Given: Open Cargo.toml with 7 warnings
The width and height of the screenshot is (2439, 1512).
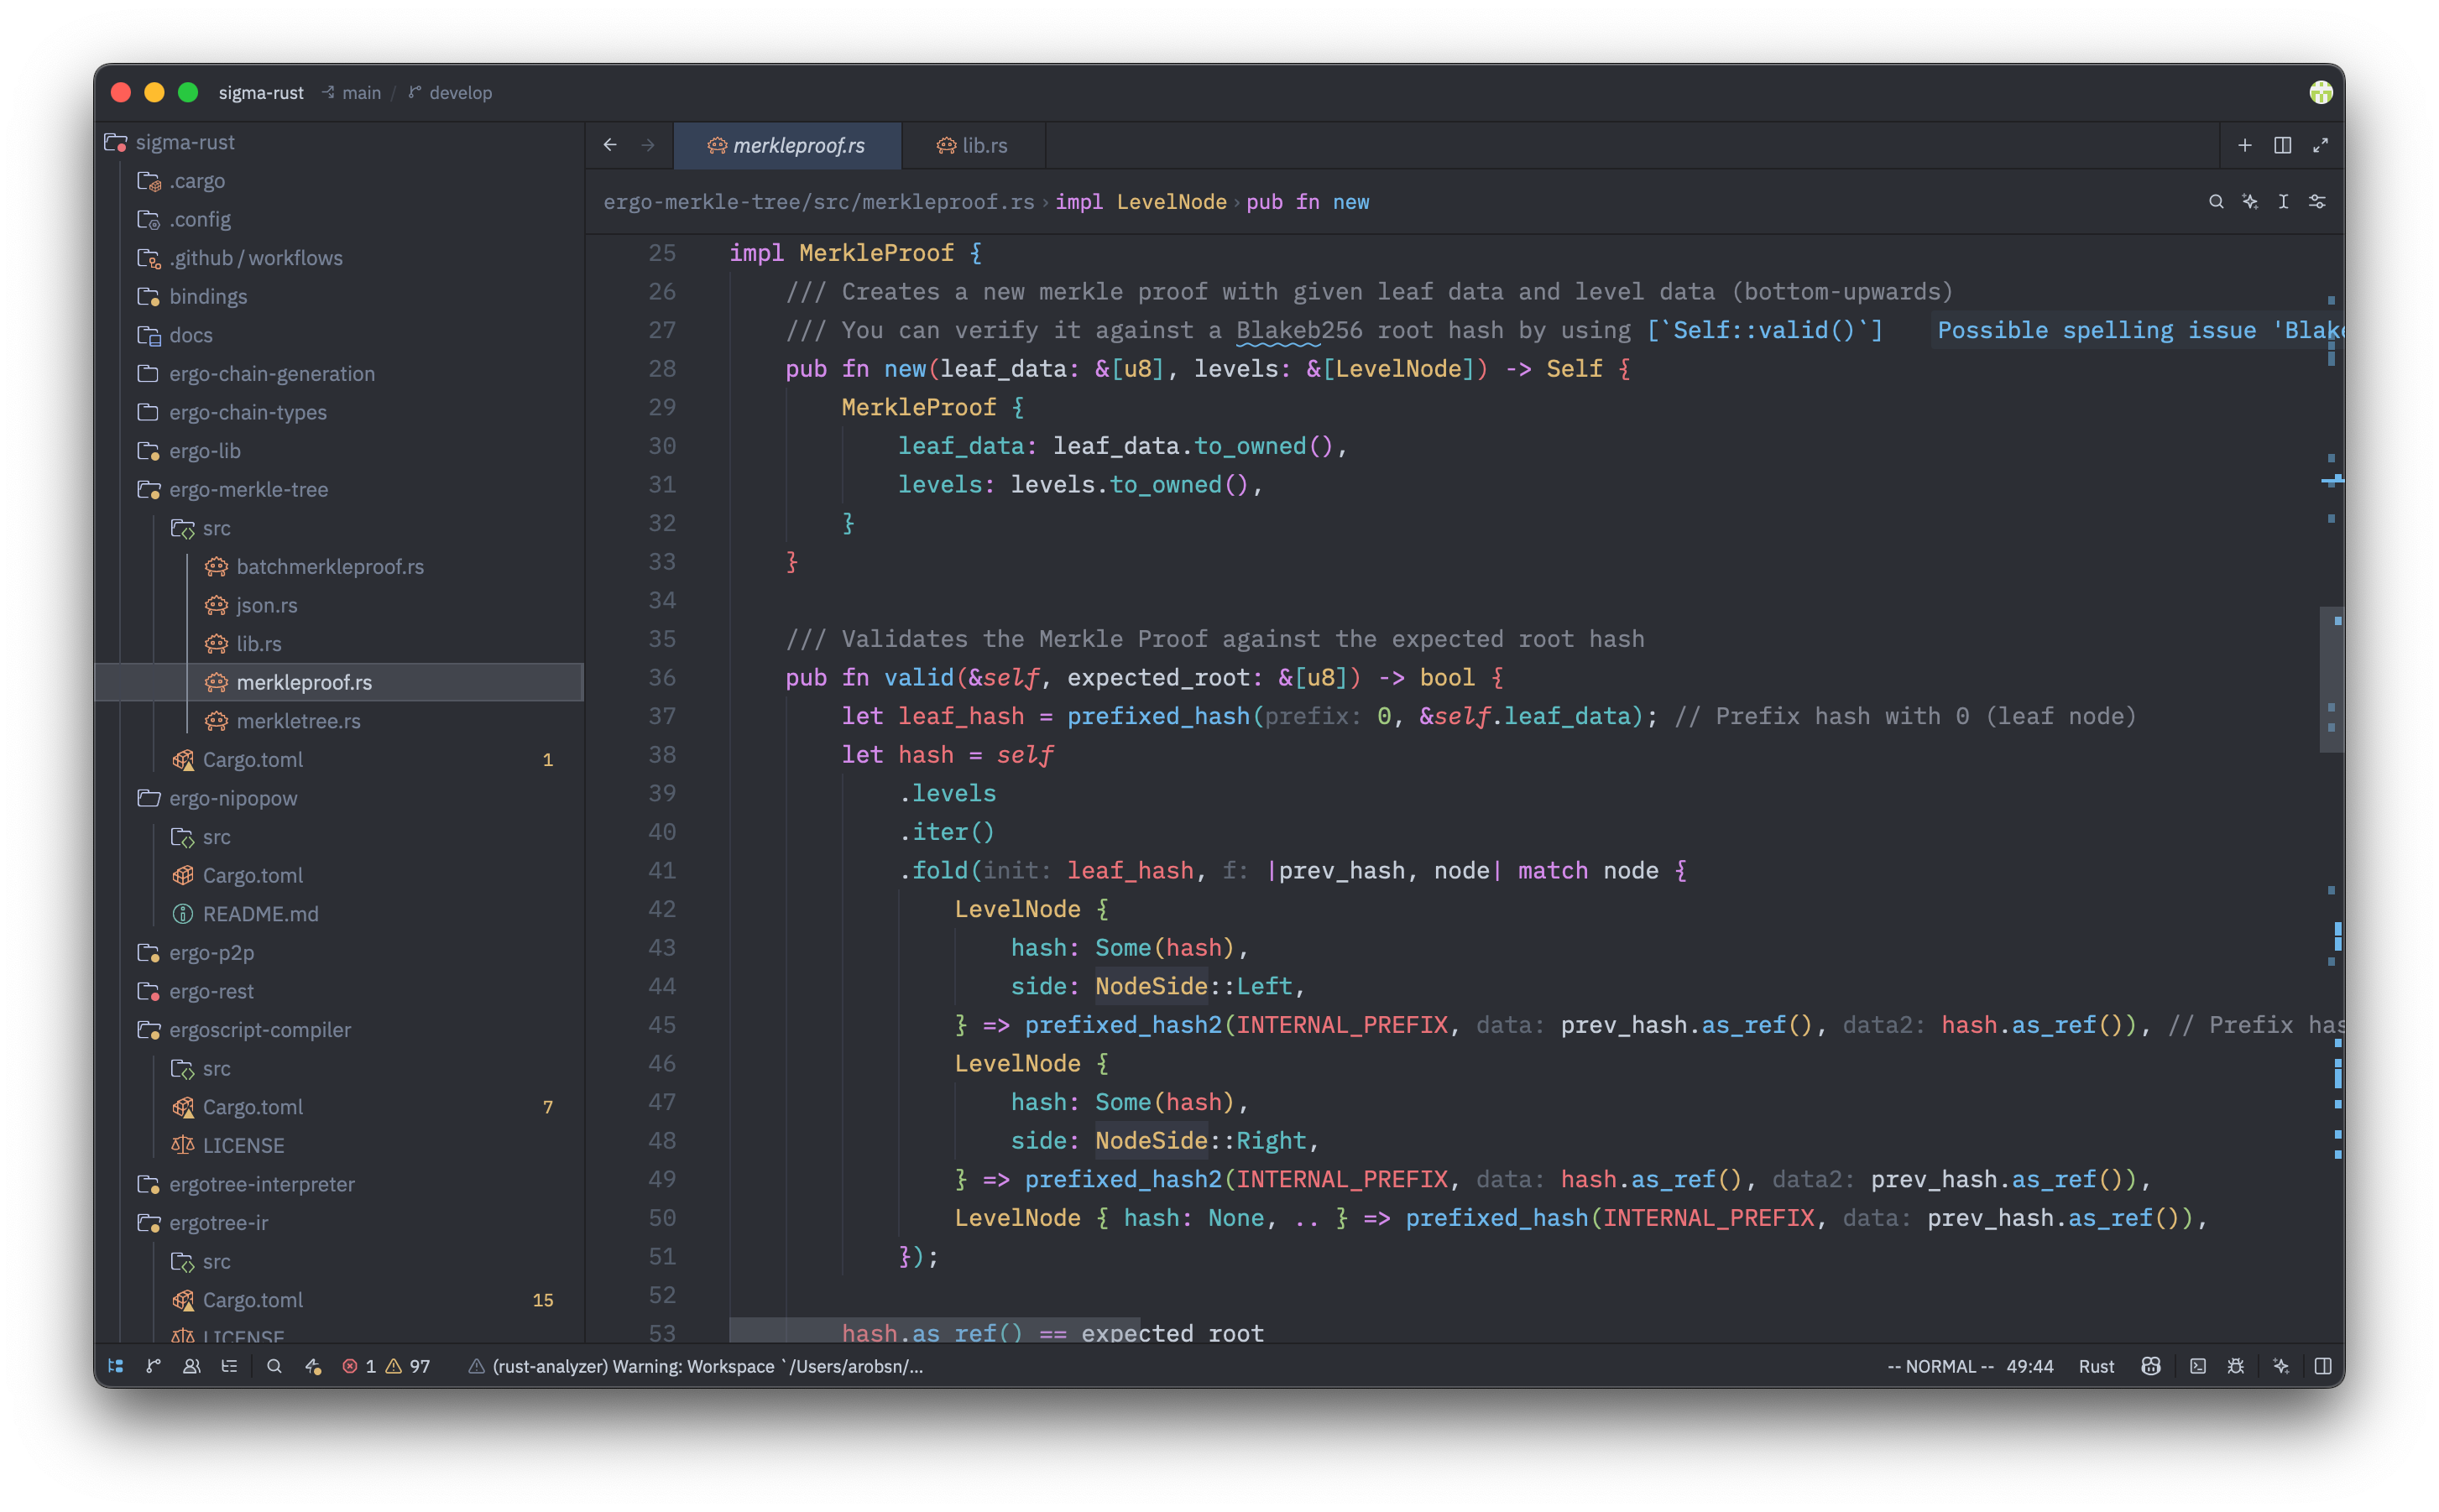Looking at the screenshot, I should (340, 1106).
